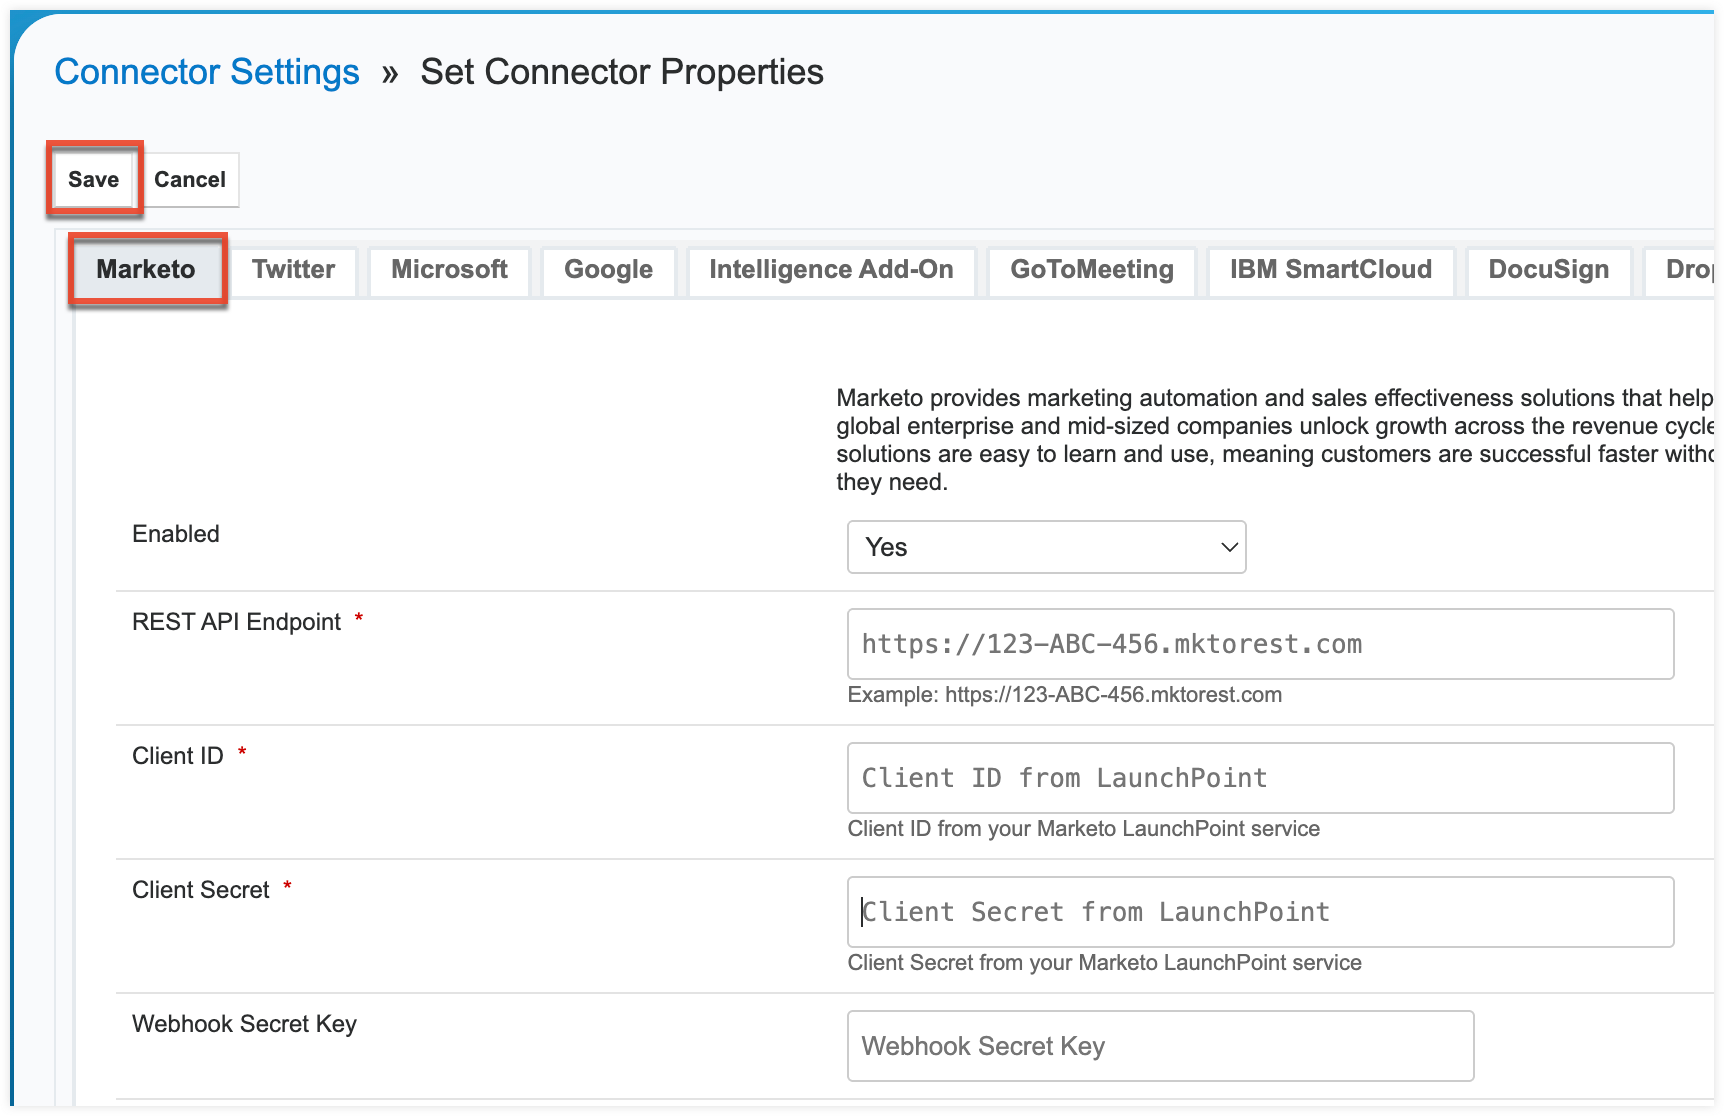Expand the Yes selection chevron

click(x=1228, y=547)
